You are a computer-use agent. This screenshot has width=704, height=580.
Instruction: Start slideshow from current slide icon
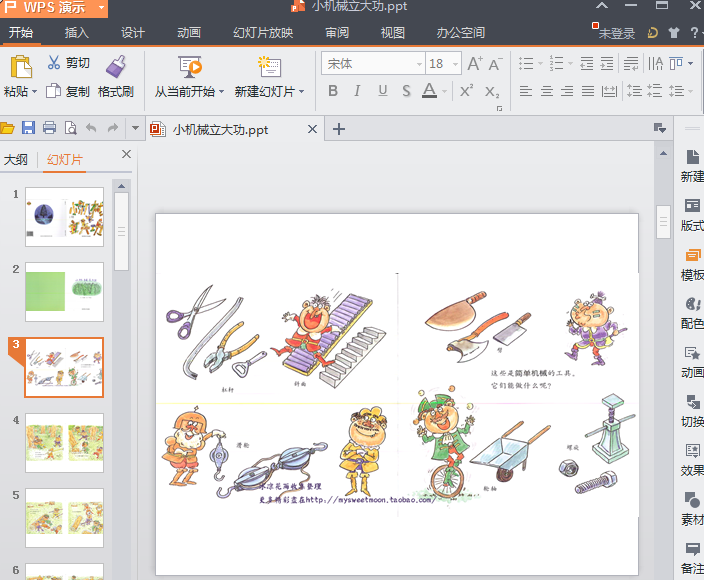click(190, 67)
